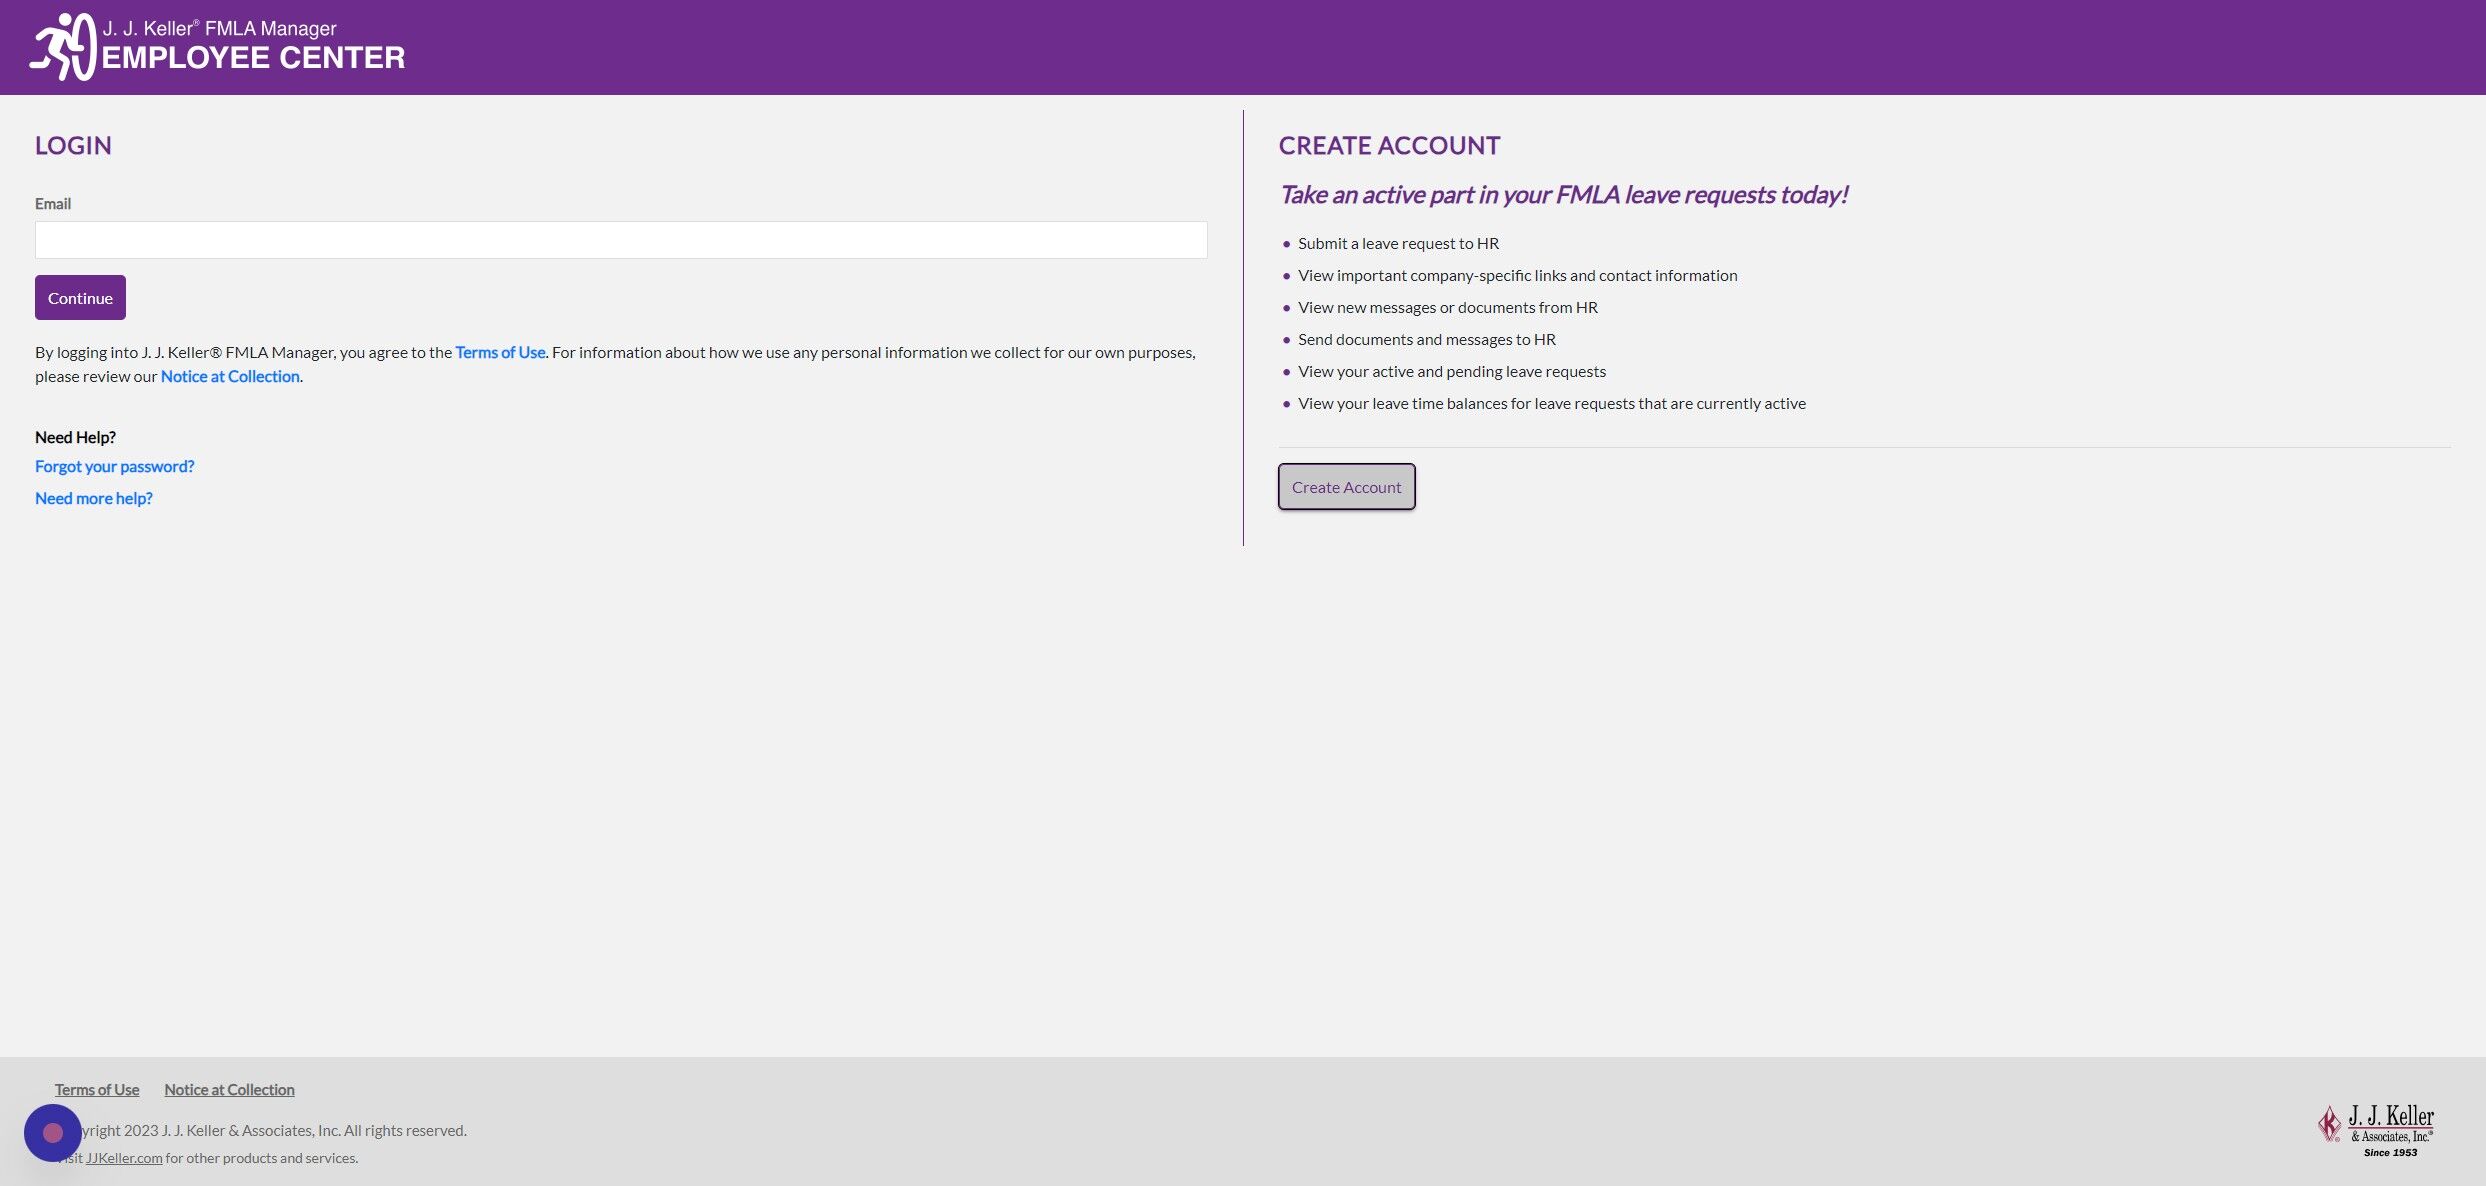Click the J. J. Keller & Associates footer logo

pos(2376,1130)
